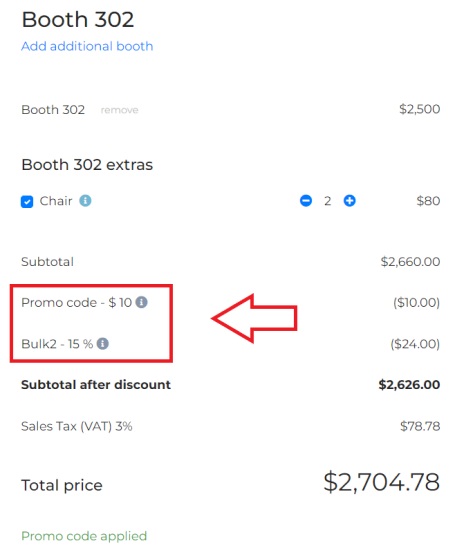This screenshot has width=455, height=550.
Task: Click the Promo code applied message
Action: (x=84, y=536)
